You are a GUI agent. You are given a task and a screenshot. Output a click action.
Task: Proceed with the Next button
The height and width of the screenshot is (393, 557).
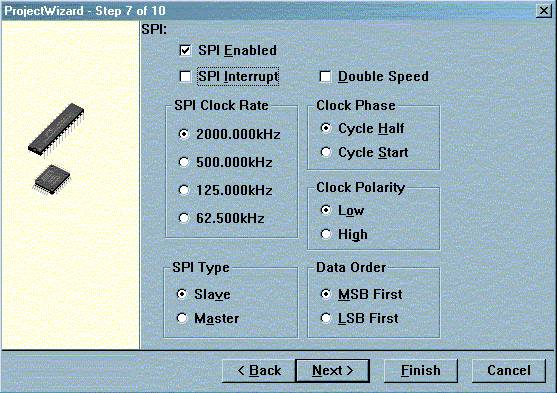point(332,371)
